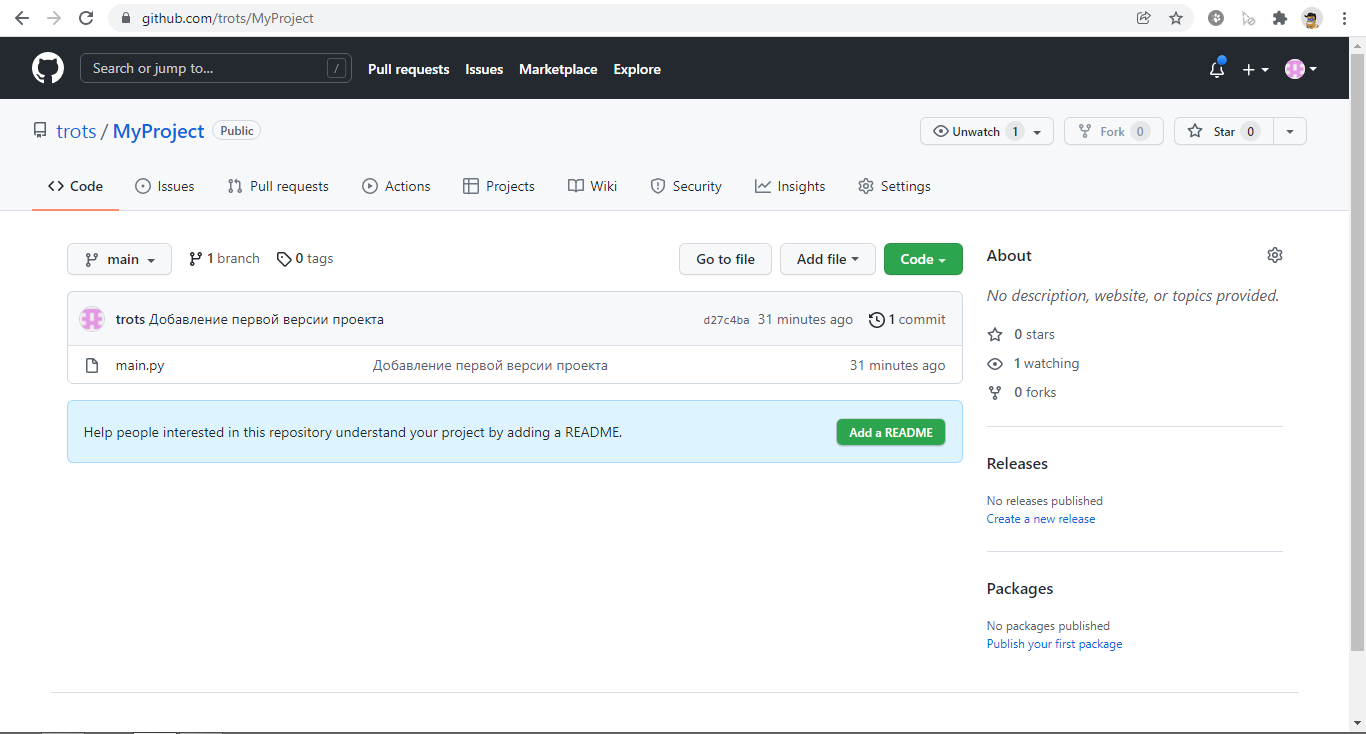
Task: Open the browser extensions puzzle icon
Action: (1279, 18)
